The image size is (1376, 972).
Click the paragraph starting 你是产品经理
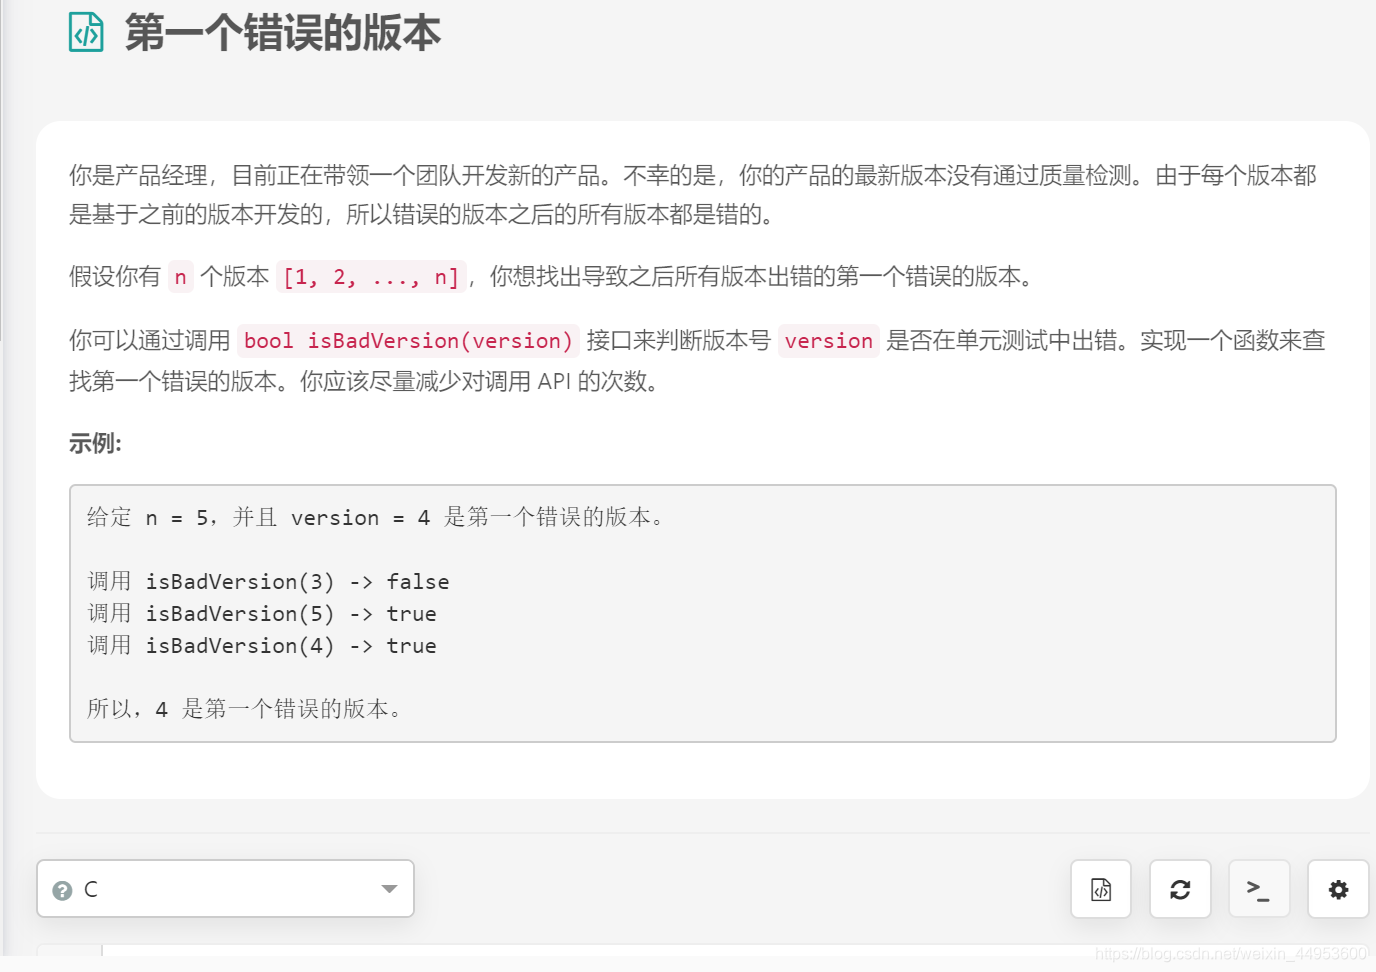click(x=692, y=195)
